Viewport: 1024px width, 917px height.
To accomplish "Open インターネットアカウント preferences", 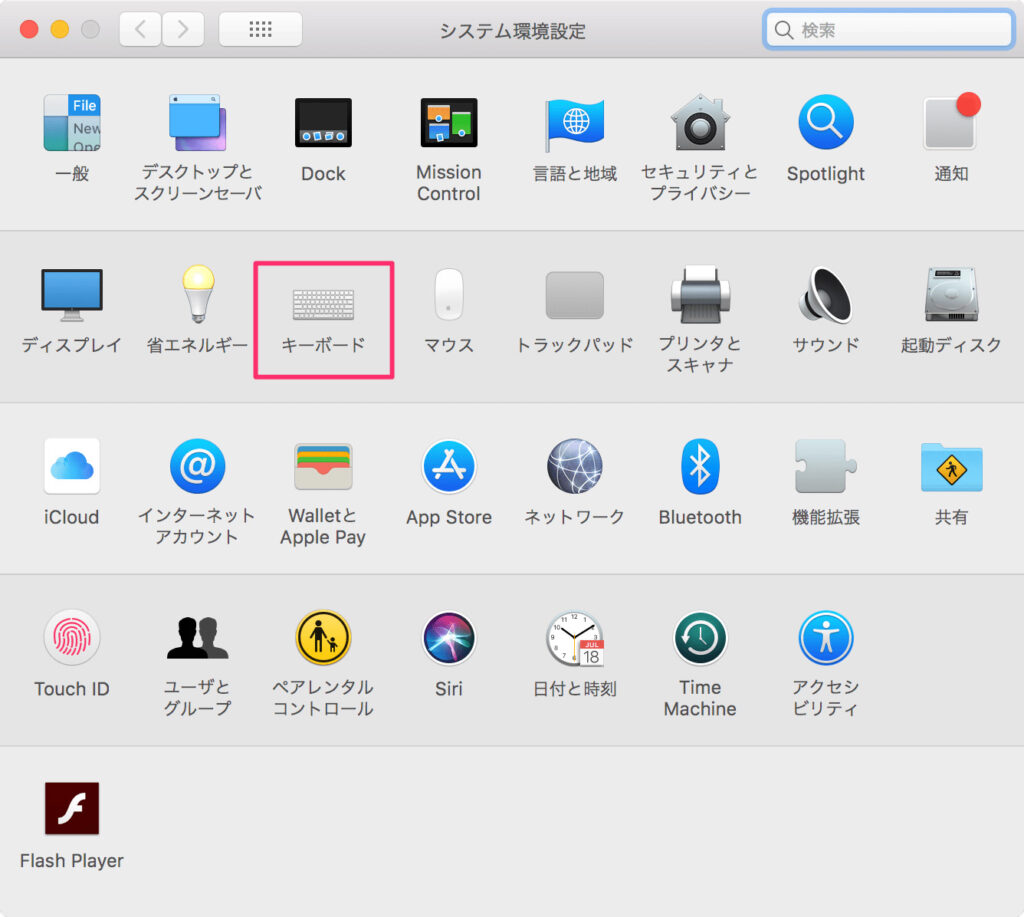I will tap(197, 466).
